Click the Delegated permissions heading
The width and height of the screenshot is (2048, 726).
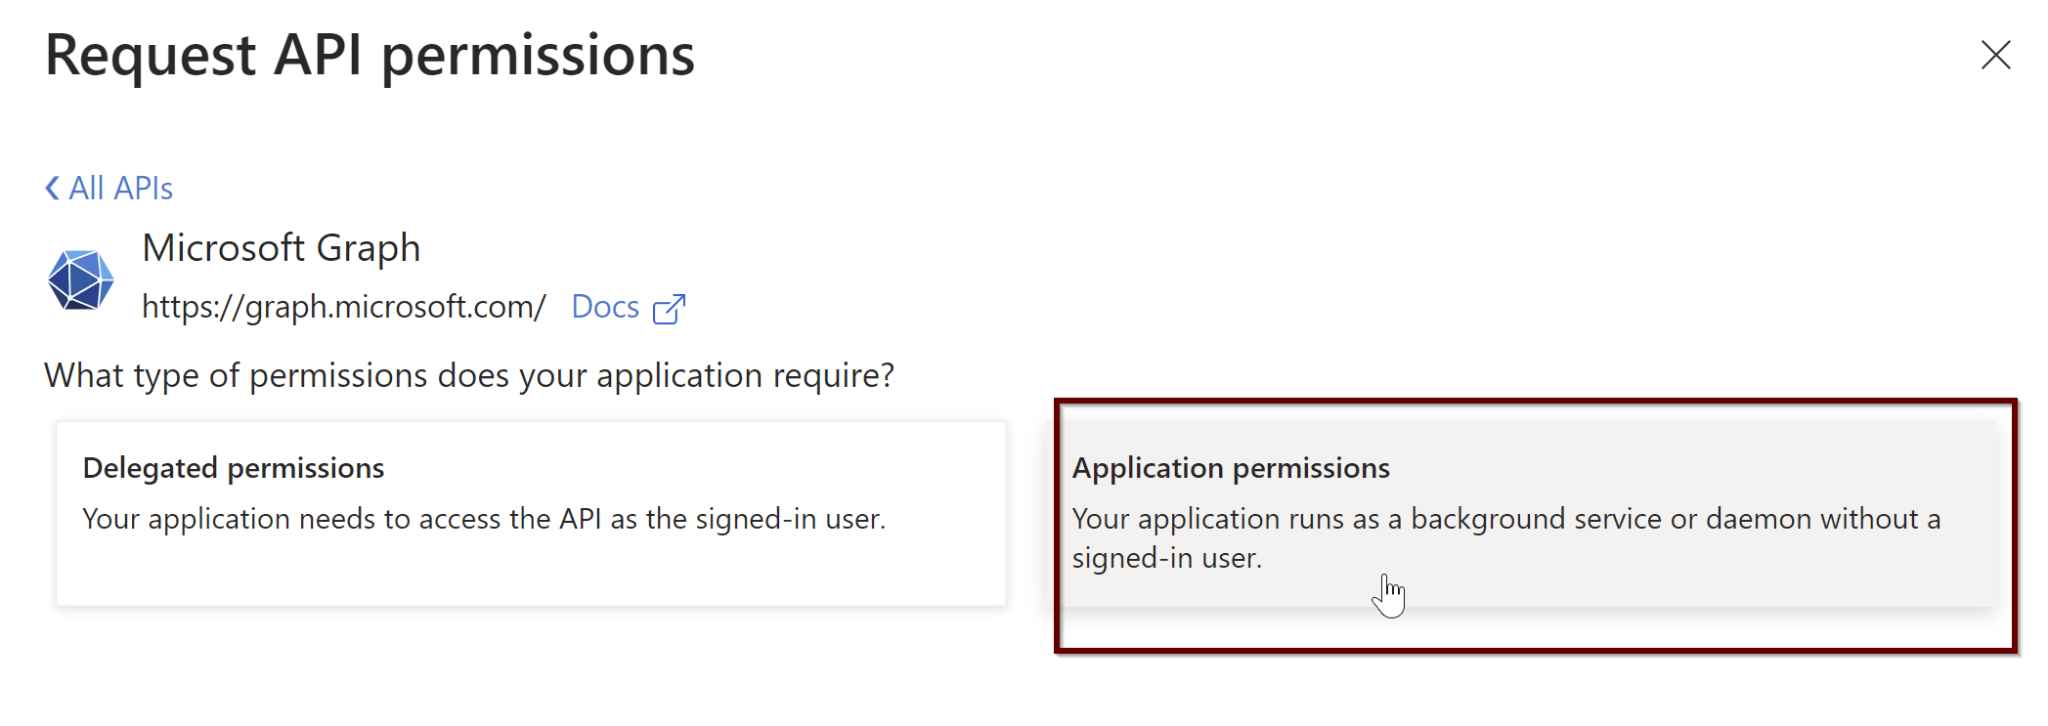tap(232, 467)
